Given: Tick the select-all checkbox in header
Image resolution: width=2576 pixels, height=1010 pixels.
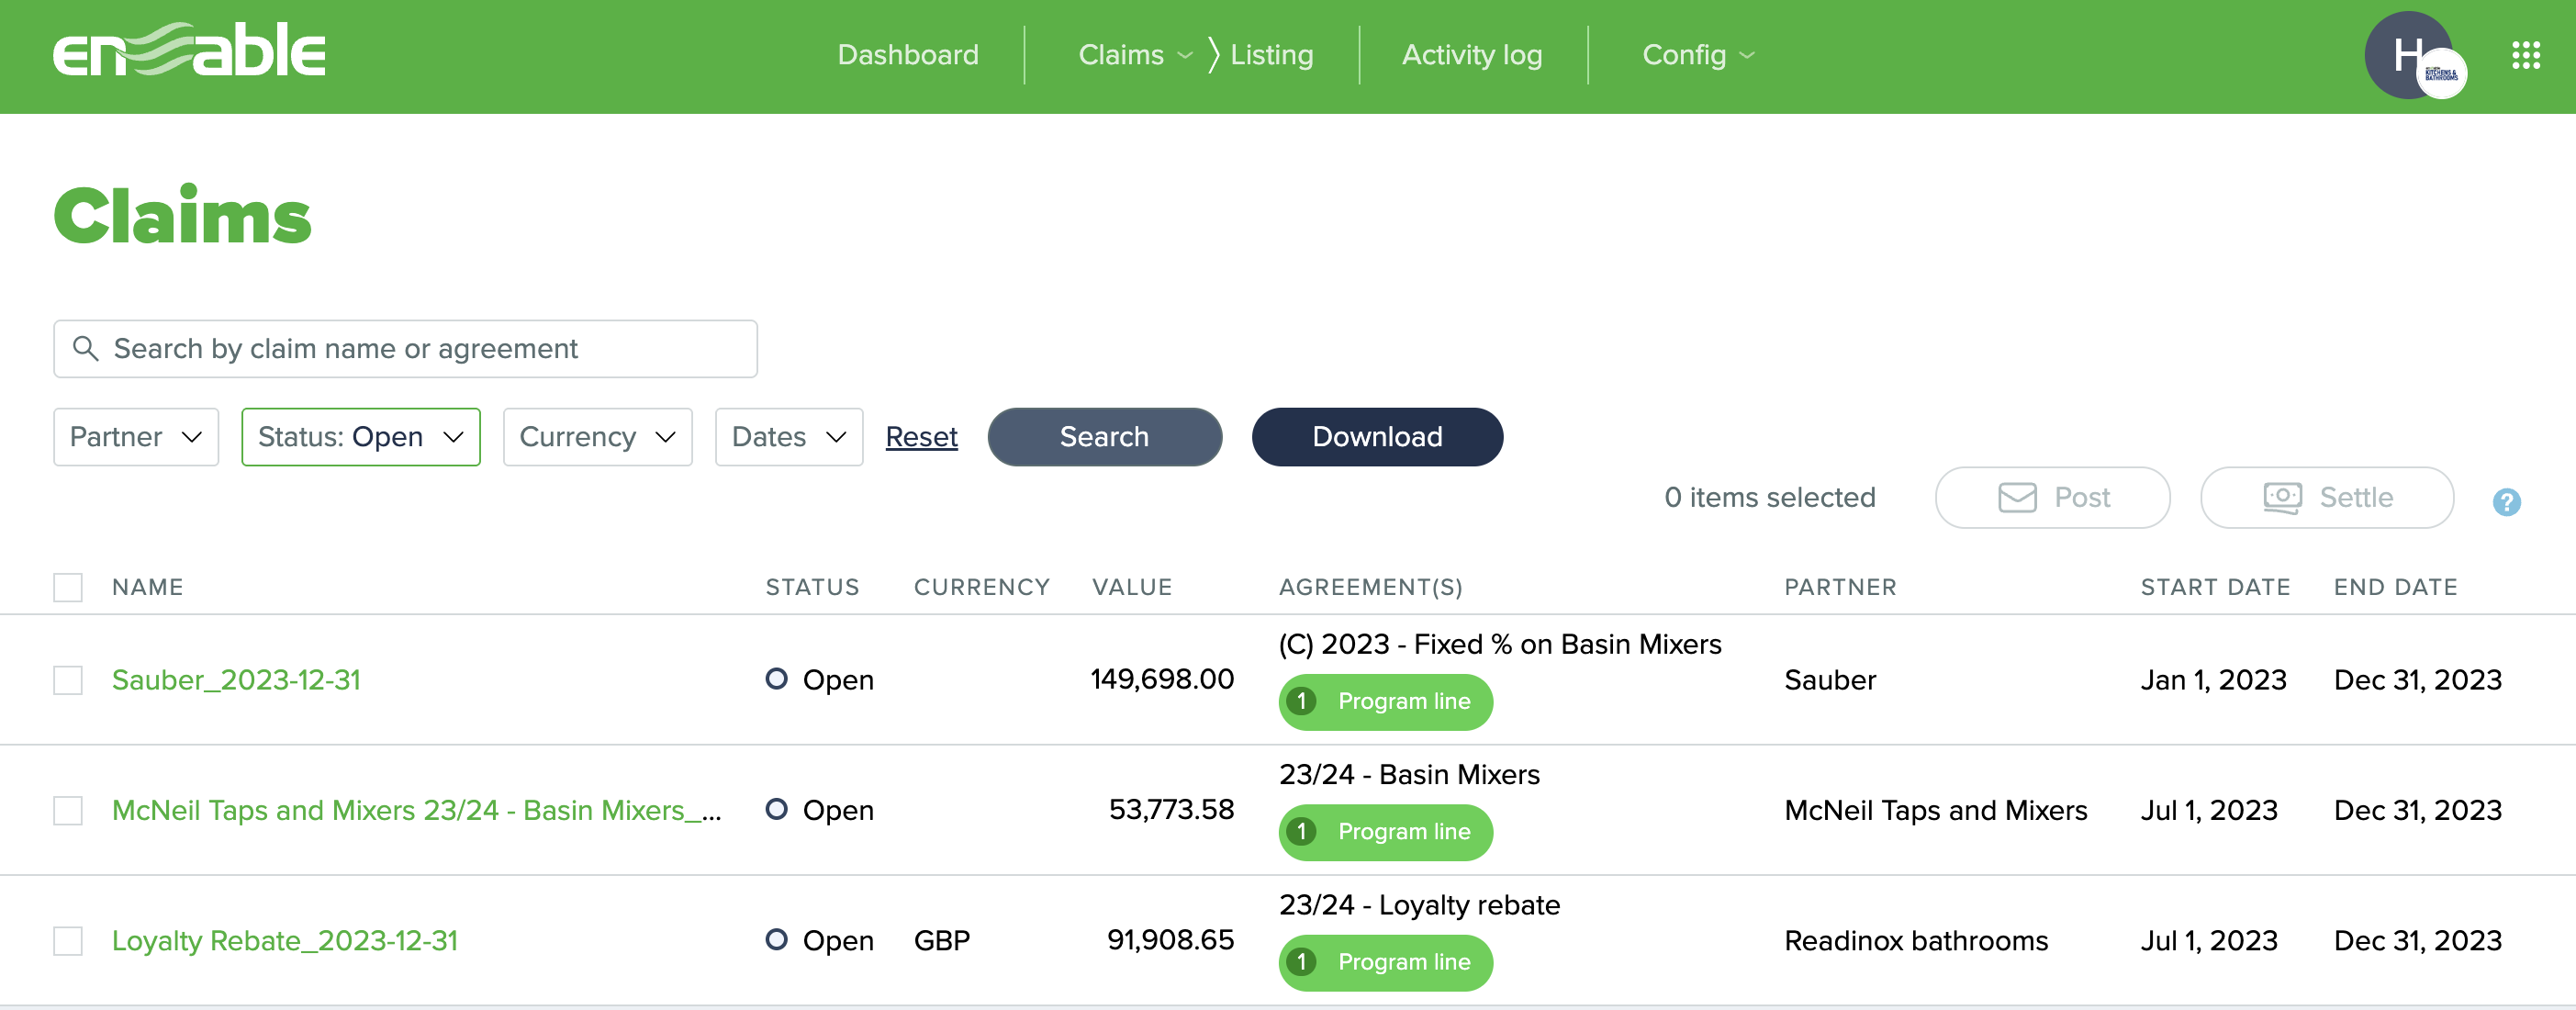Looking at the screenshot, I should pos(68,587).
